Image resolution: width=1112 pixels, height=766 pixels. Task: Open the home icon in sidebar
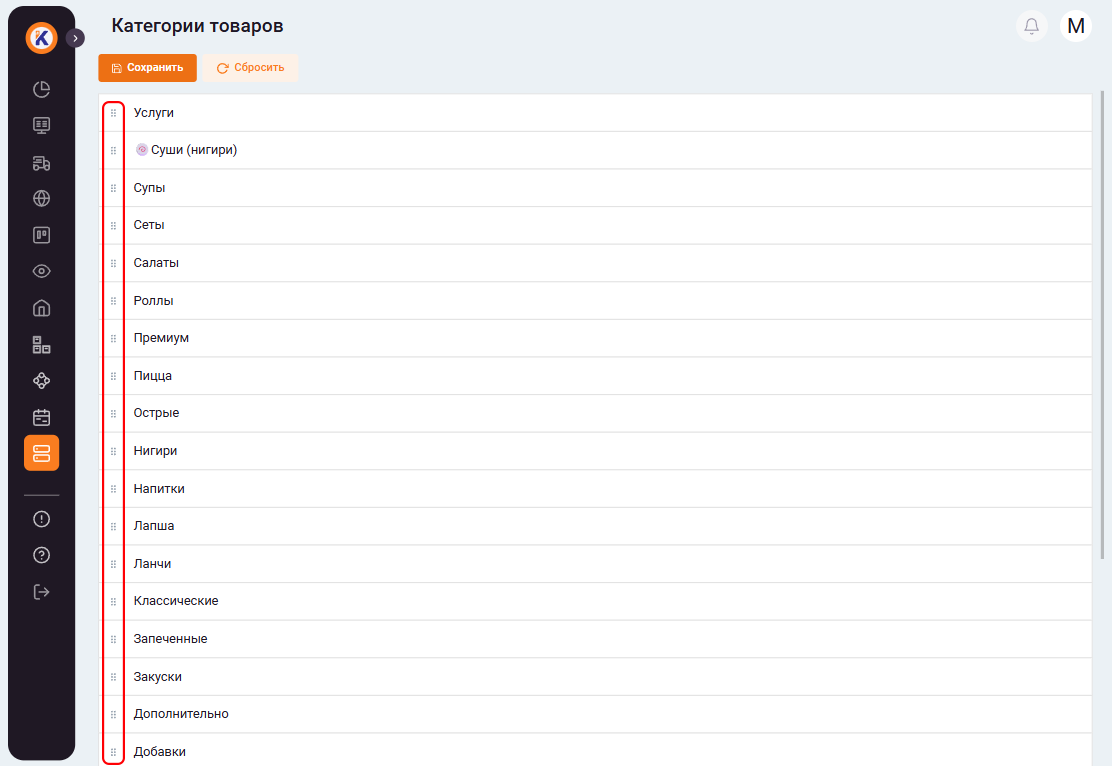pos(41,308)
